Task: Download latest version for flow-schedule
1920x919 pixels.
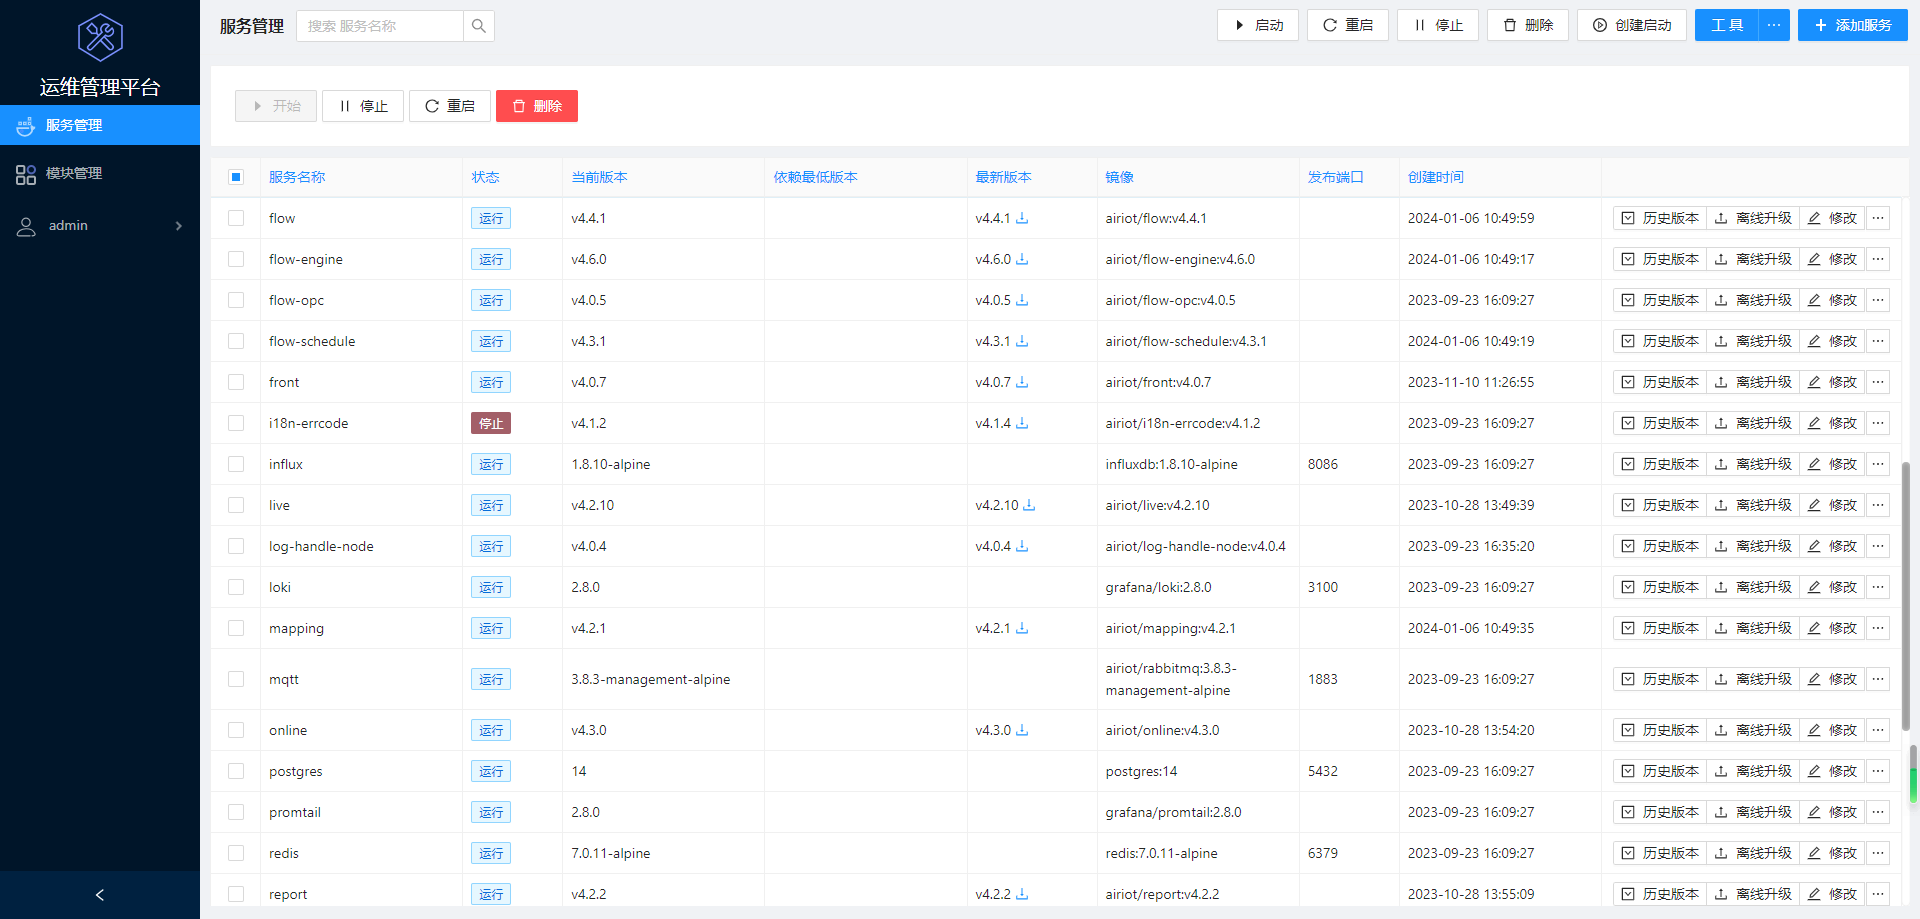Action: point(1022,341)
